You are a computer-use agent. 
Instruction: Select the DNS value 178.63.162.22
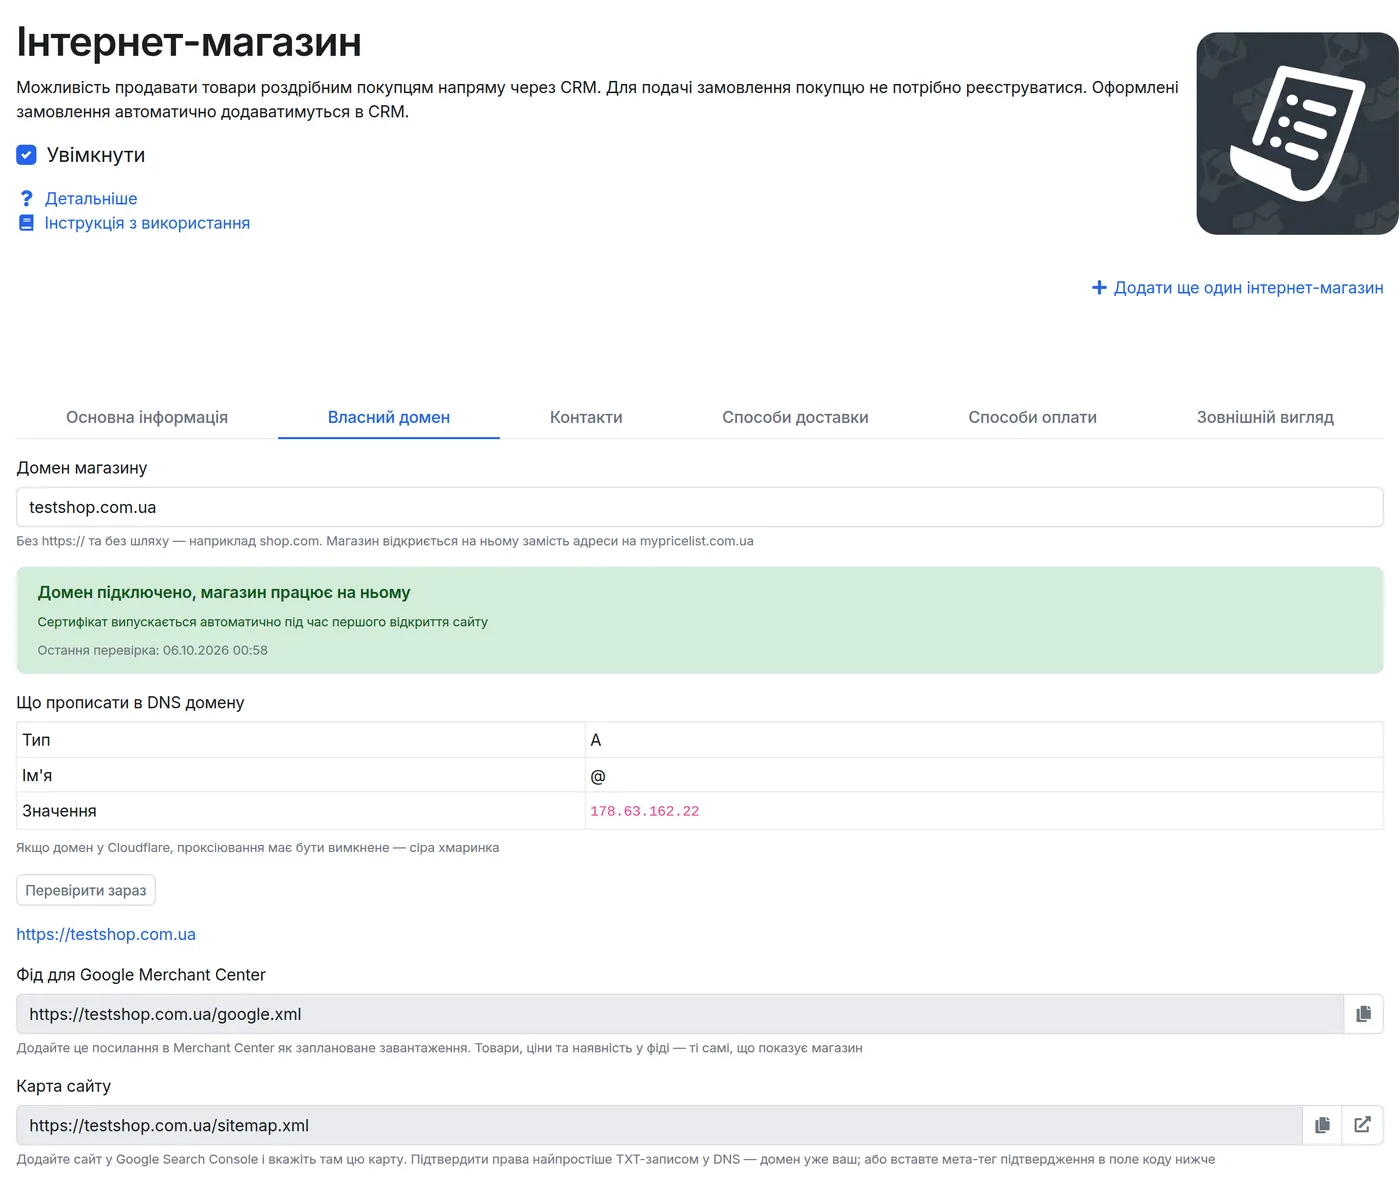(x=645, y=811)
